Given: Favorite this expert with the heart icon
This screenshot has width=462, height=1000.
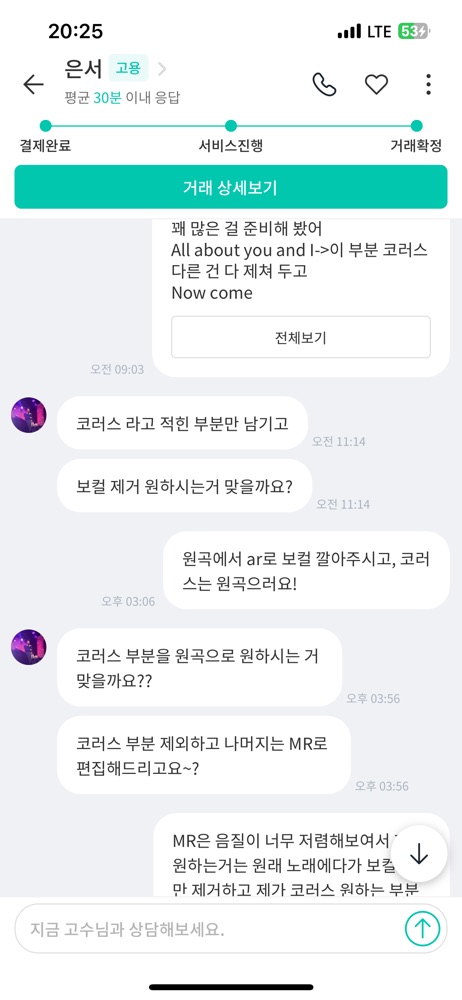Looking at the screenshot, I should tap(376, 84).
